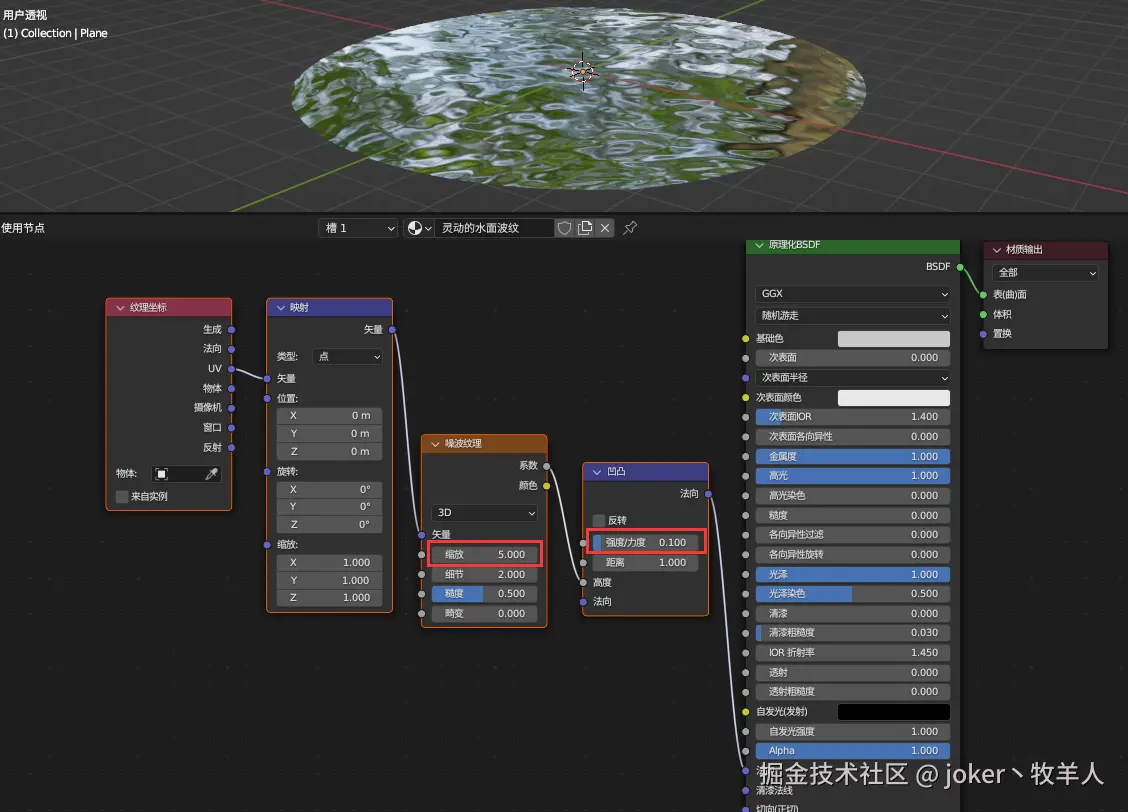Viewport: 1128px width, 812px height.
Task: Open the noise 3D dimensions dropdown
Action: click(484, 513)
